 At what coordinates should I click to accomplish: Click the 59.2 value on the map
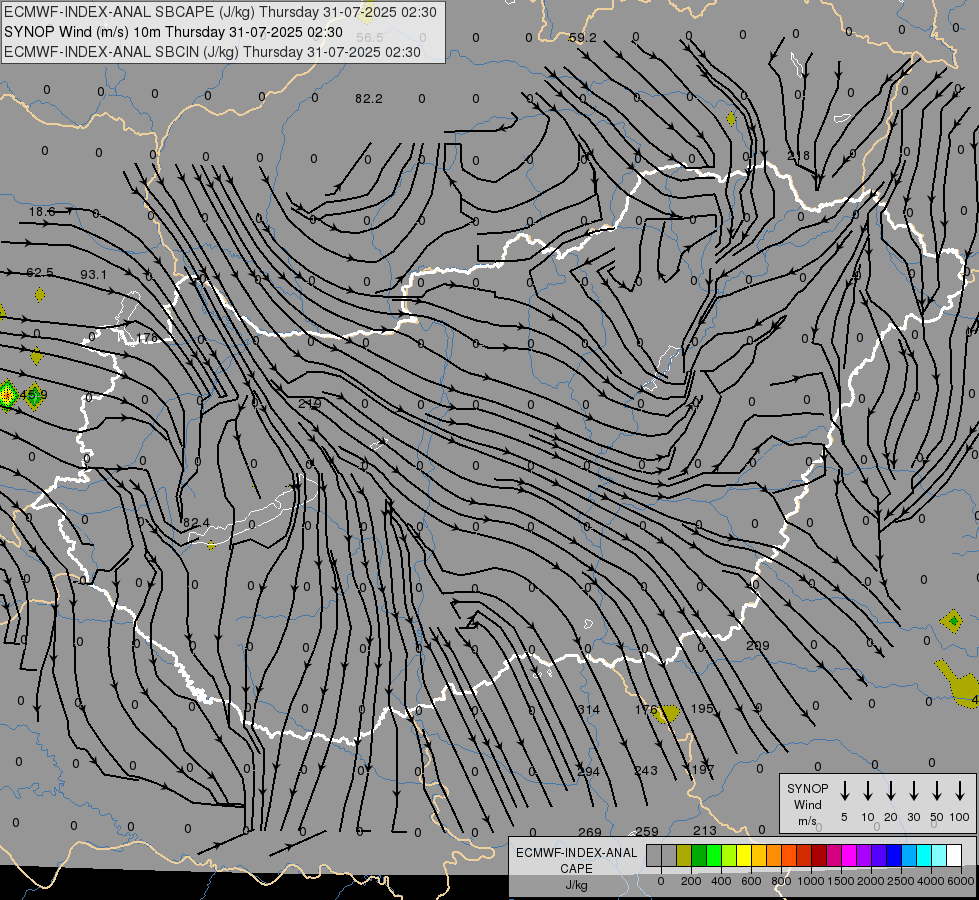[583, 37]
